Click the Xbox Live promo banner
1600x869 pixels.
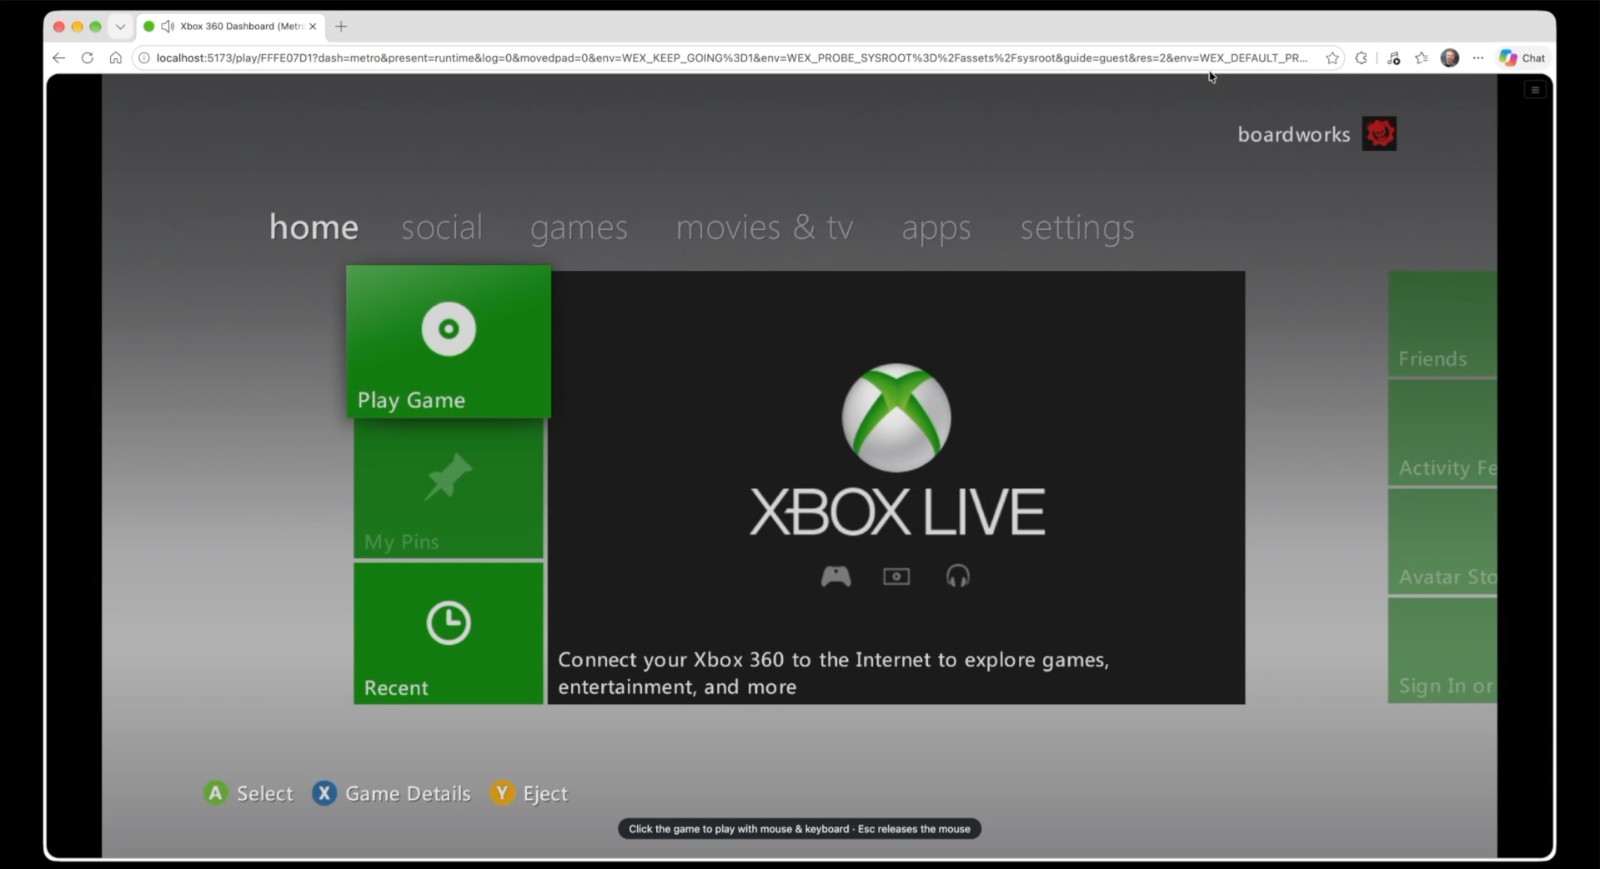897,487
